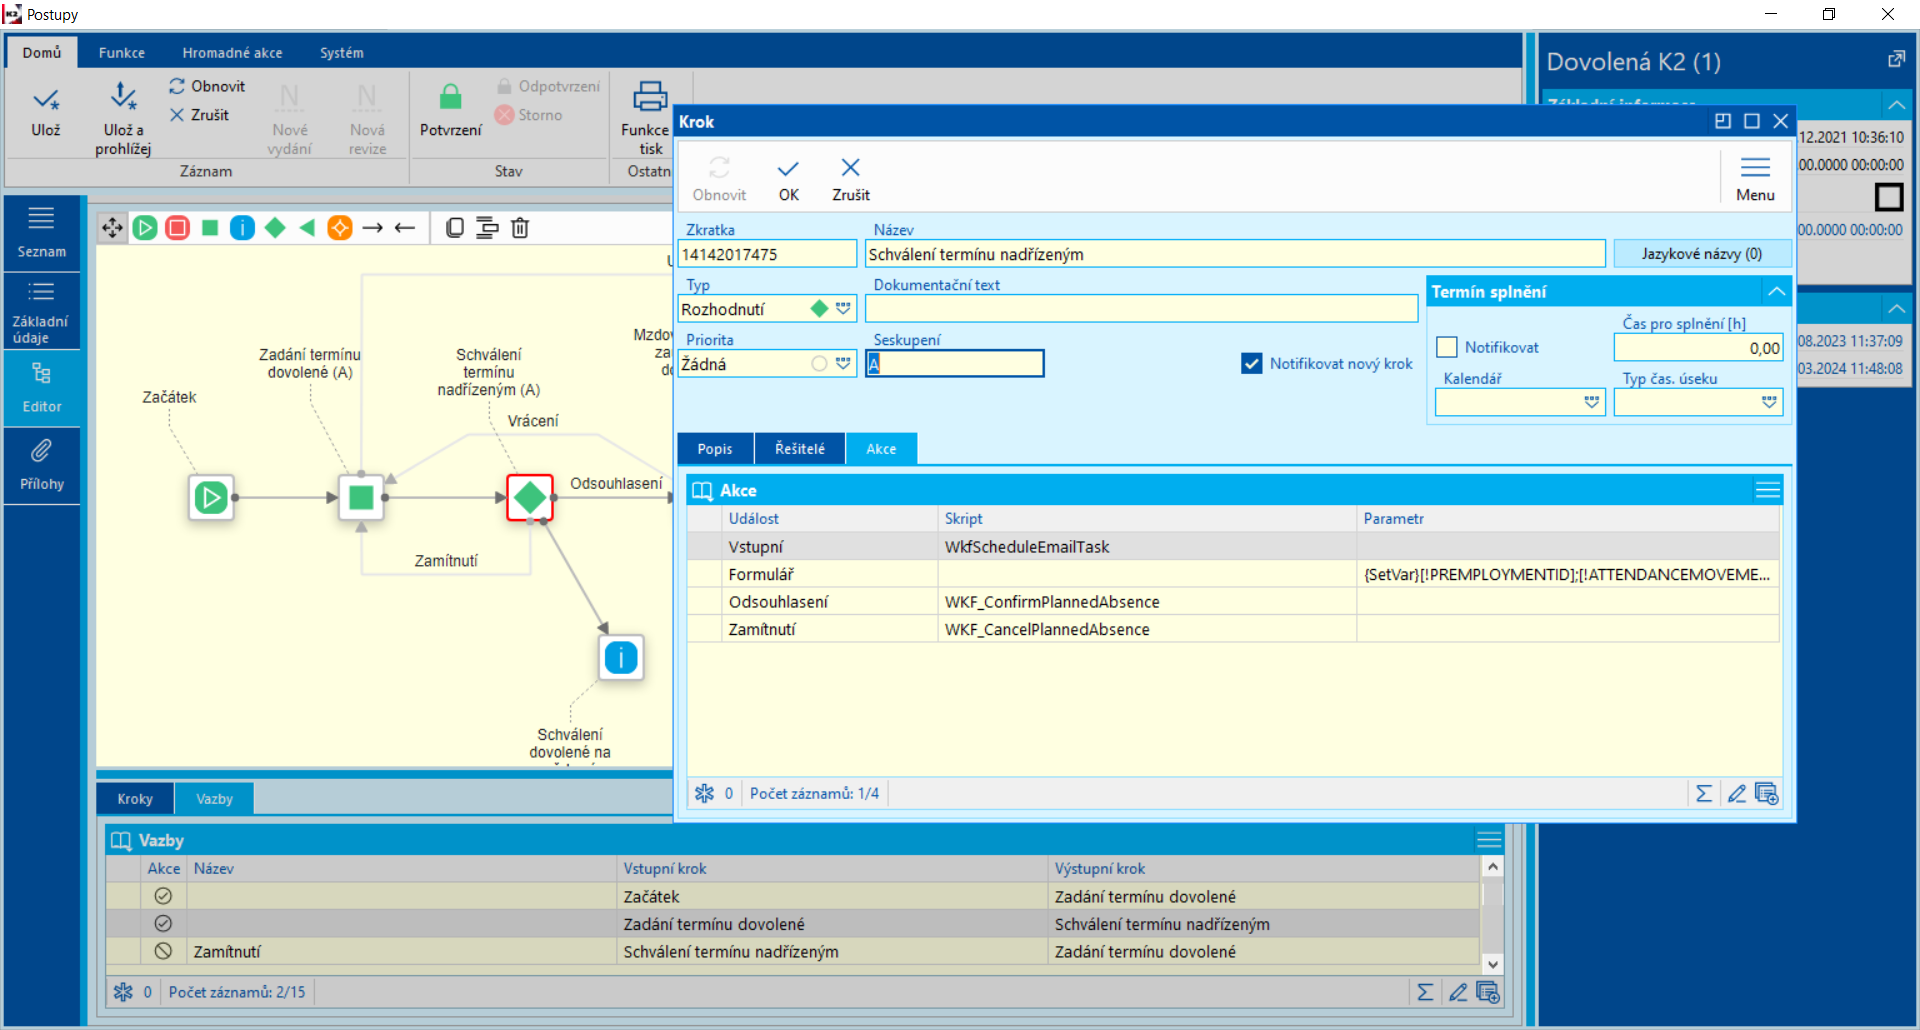Collapse the Termín splnění panel
The width and height of the screenshot is (1920, 1030).
(x=1776, y=292)
